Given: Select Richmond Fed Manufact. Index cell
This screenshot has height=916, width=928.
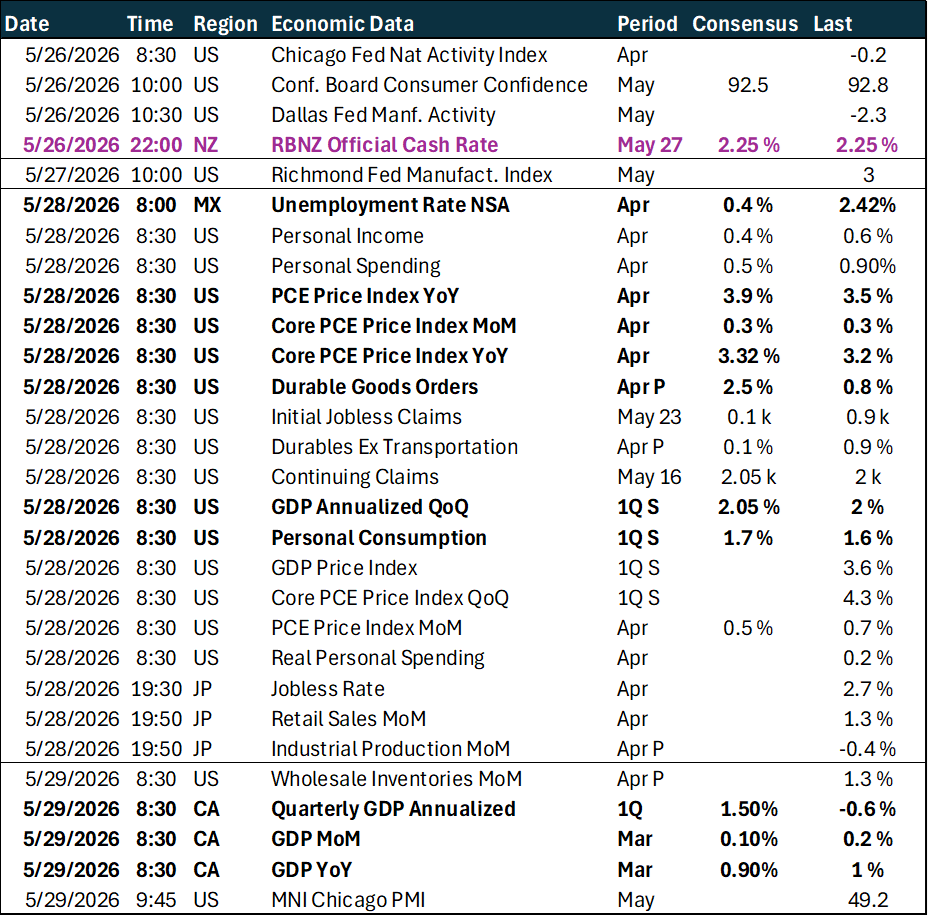Looking at the screenshot, I should pyautogui.click(x=411, y=175).
